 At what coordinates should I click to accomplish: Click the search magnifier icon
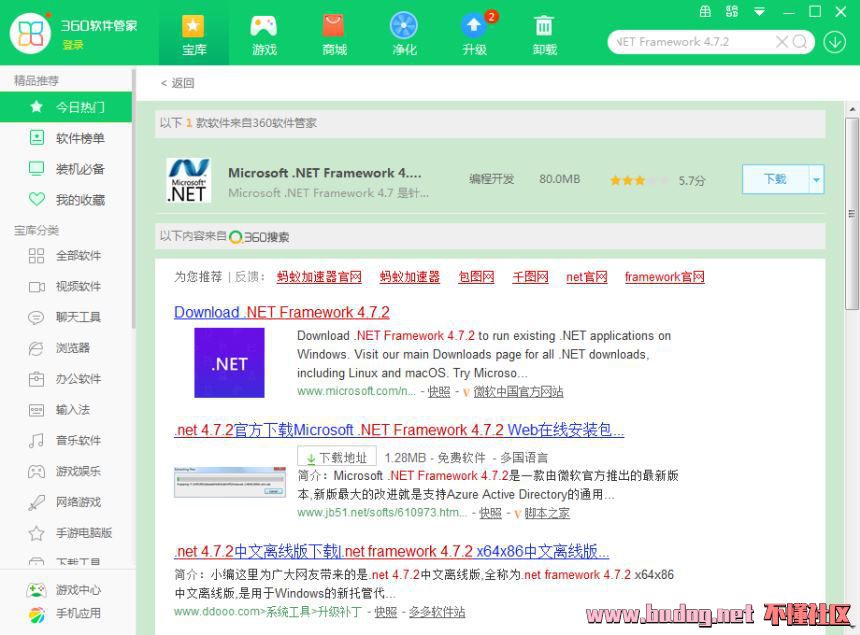[800, 42]
